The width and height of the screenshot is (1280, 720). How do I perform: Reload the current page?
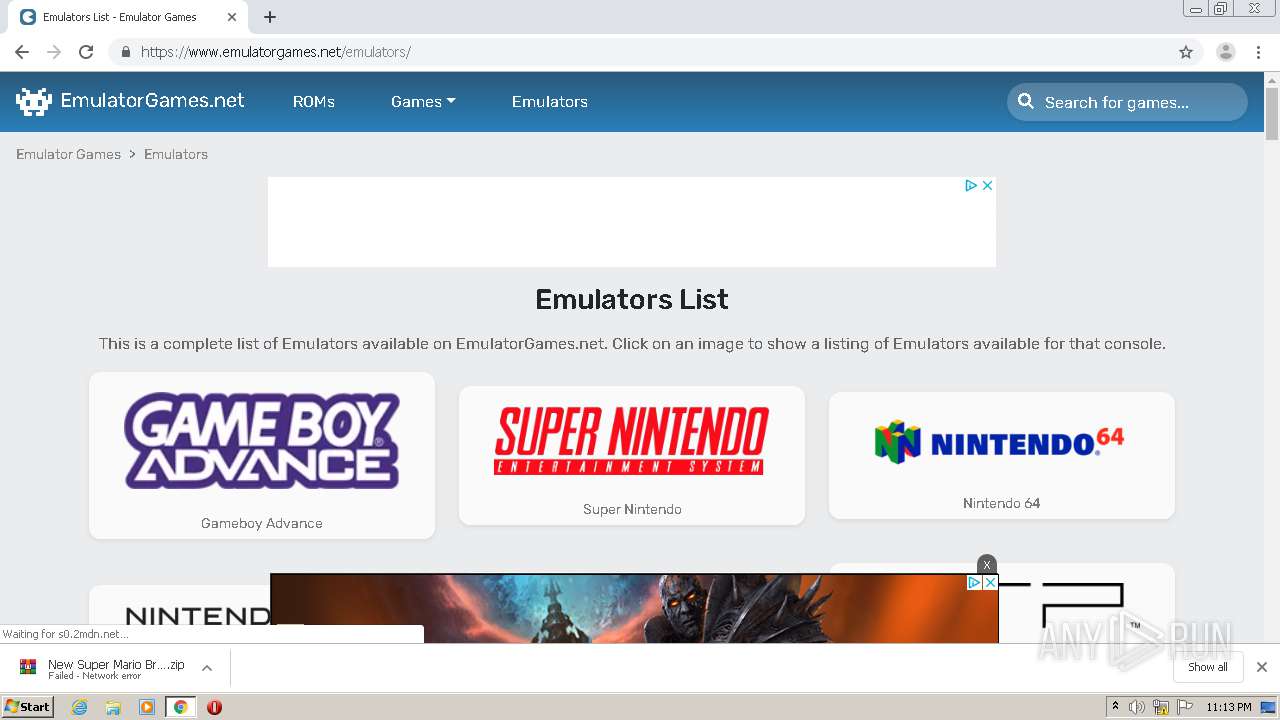point(86,52)
